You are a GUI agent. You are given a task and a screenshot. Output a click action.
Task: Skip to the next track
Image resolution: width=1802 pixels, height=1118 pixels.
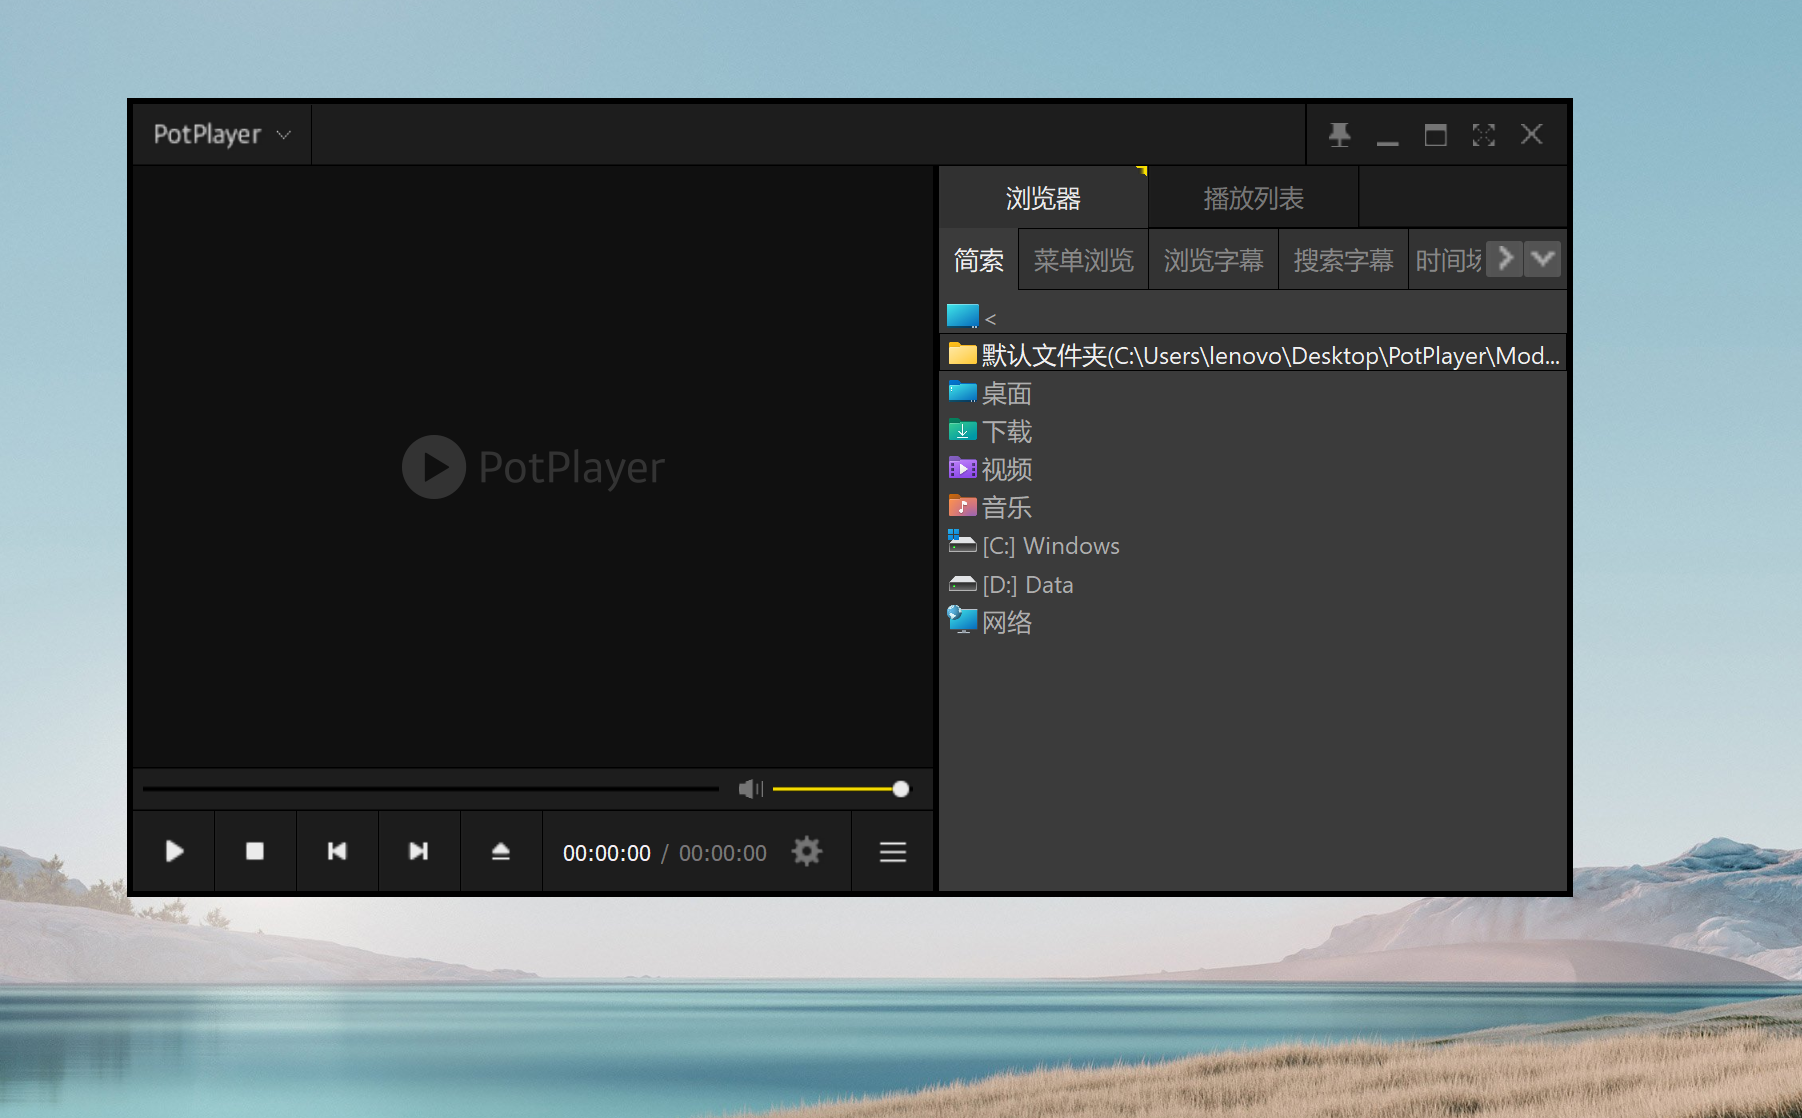[419, 851]
